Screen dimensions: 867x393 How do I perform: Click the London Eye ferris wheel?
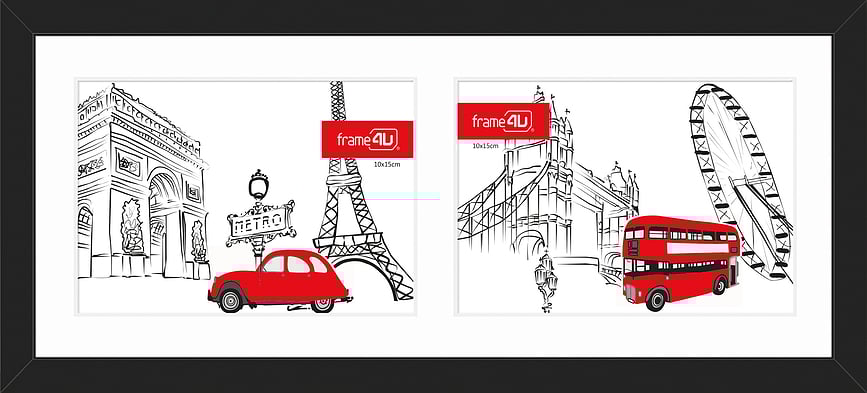click(x=741, y=182)
